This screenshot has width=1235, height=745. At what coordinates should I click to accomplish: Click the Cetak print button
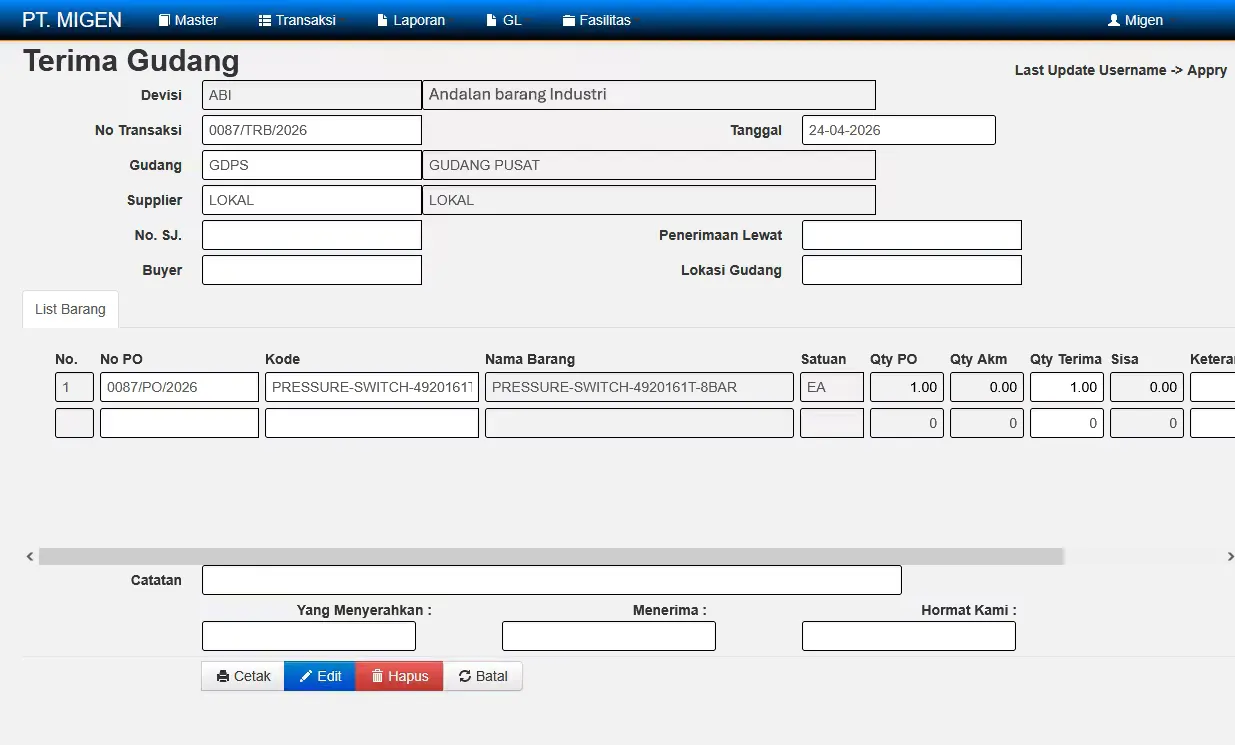click(x=243, y=676)
